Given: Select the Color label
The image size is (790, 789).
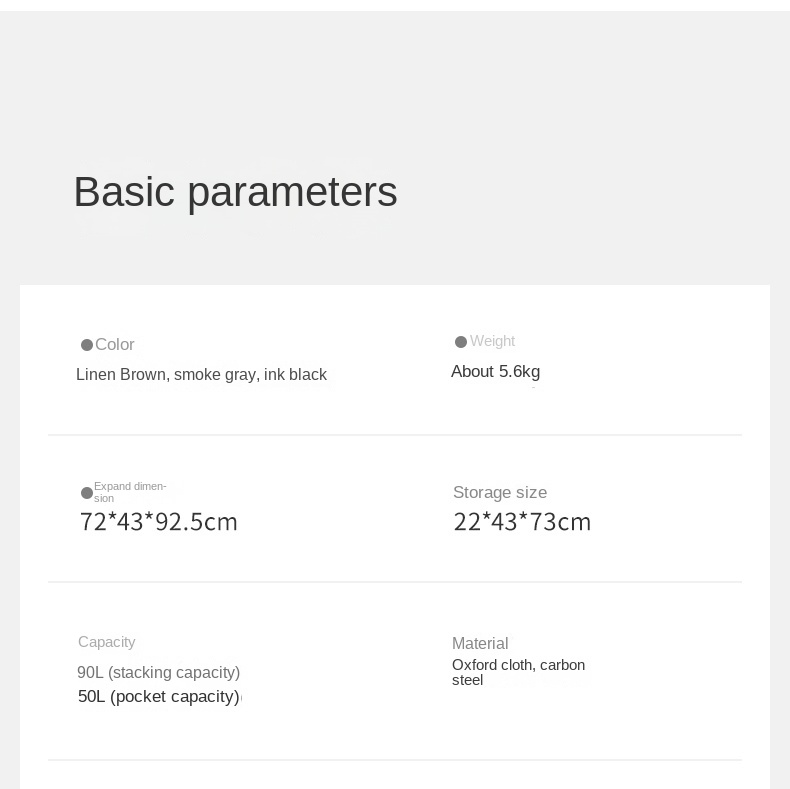Looking at the screenshot, I should pyautogui.click(x=115, y=344).
